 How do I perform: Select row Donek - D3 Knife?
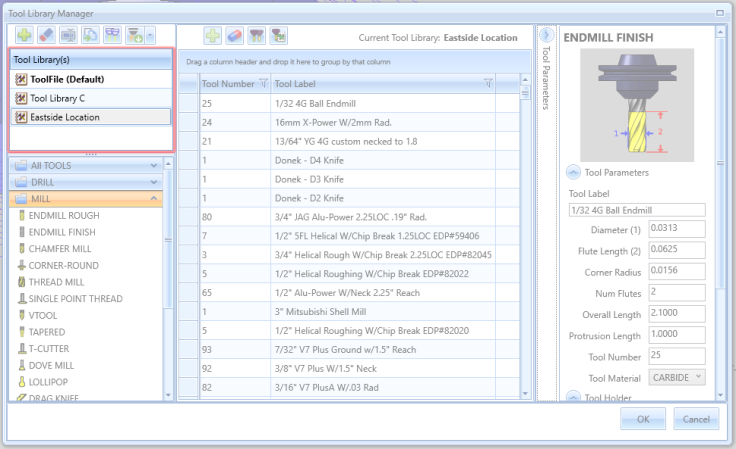pos(350,179)
